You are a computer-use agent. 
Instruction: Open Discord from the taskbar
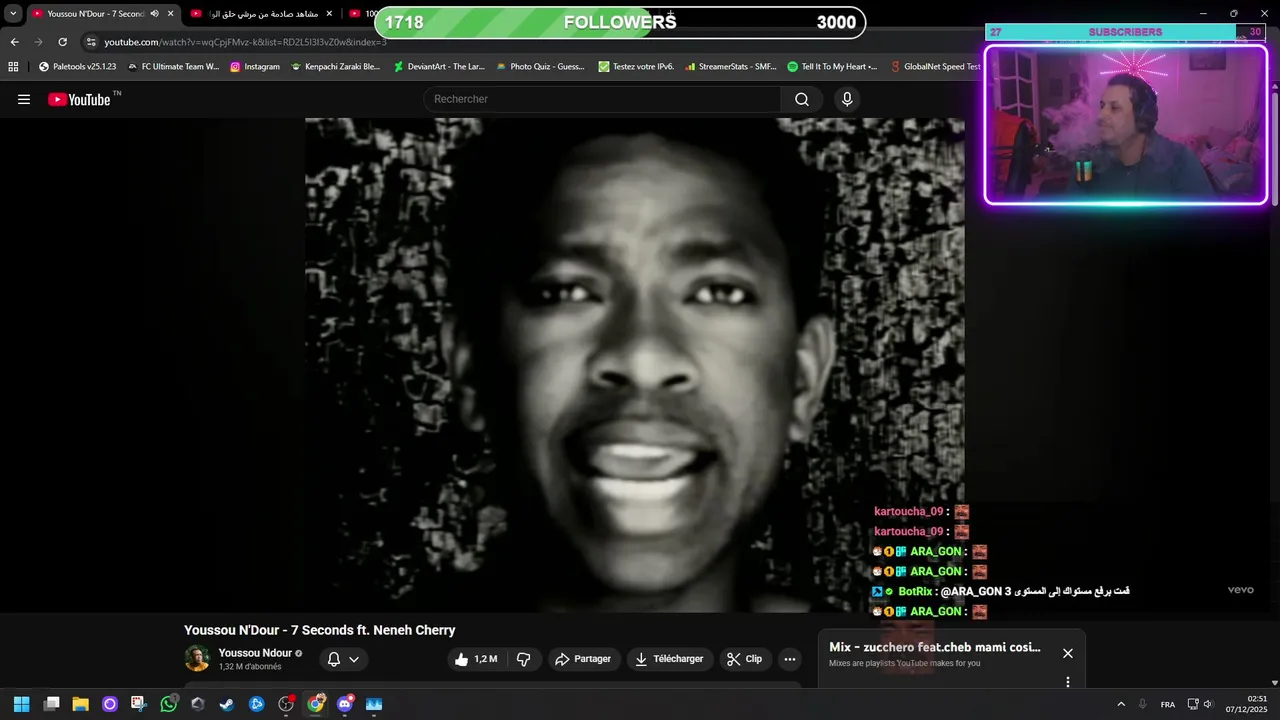[345, 704]
